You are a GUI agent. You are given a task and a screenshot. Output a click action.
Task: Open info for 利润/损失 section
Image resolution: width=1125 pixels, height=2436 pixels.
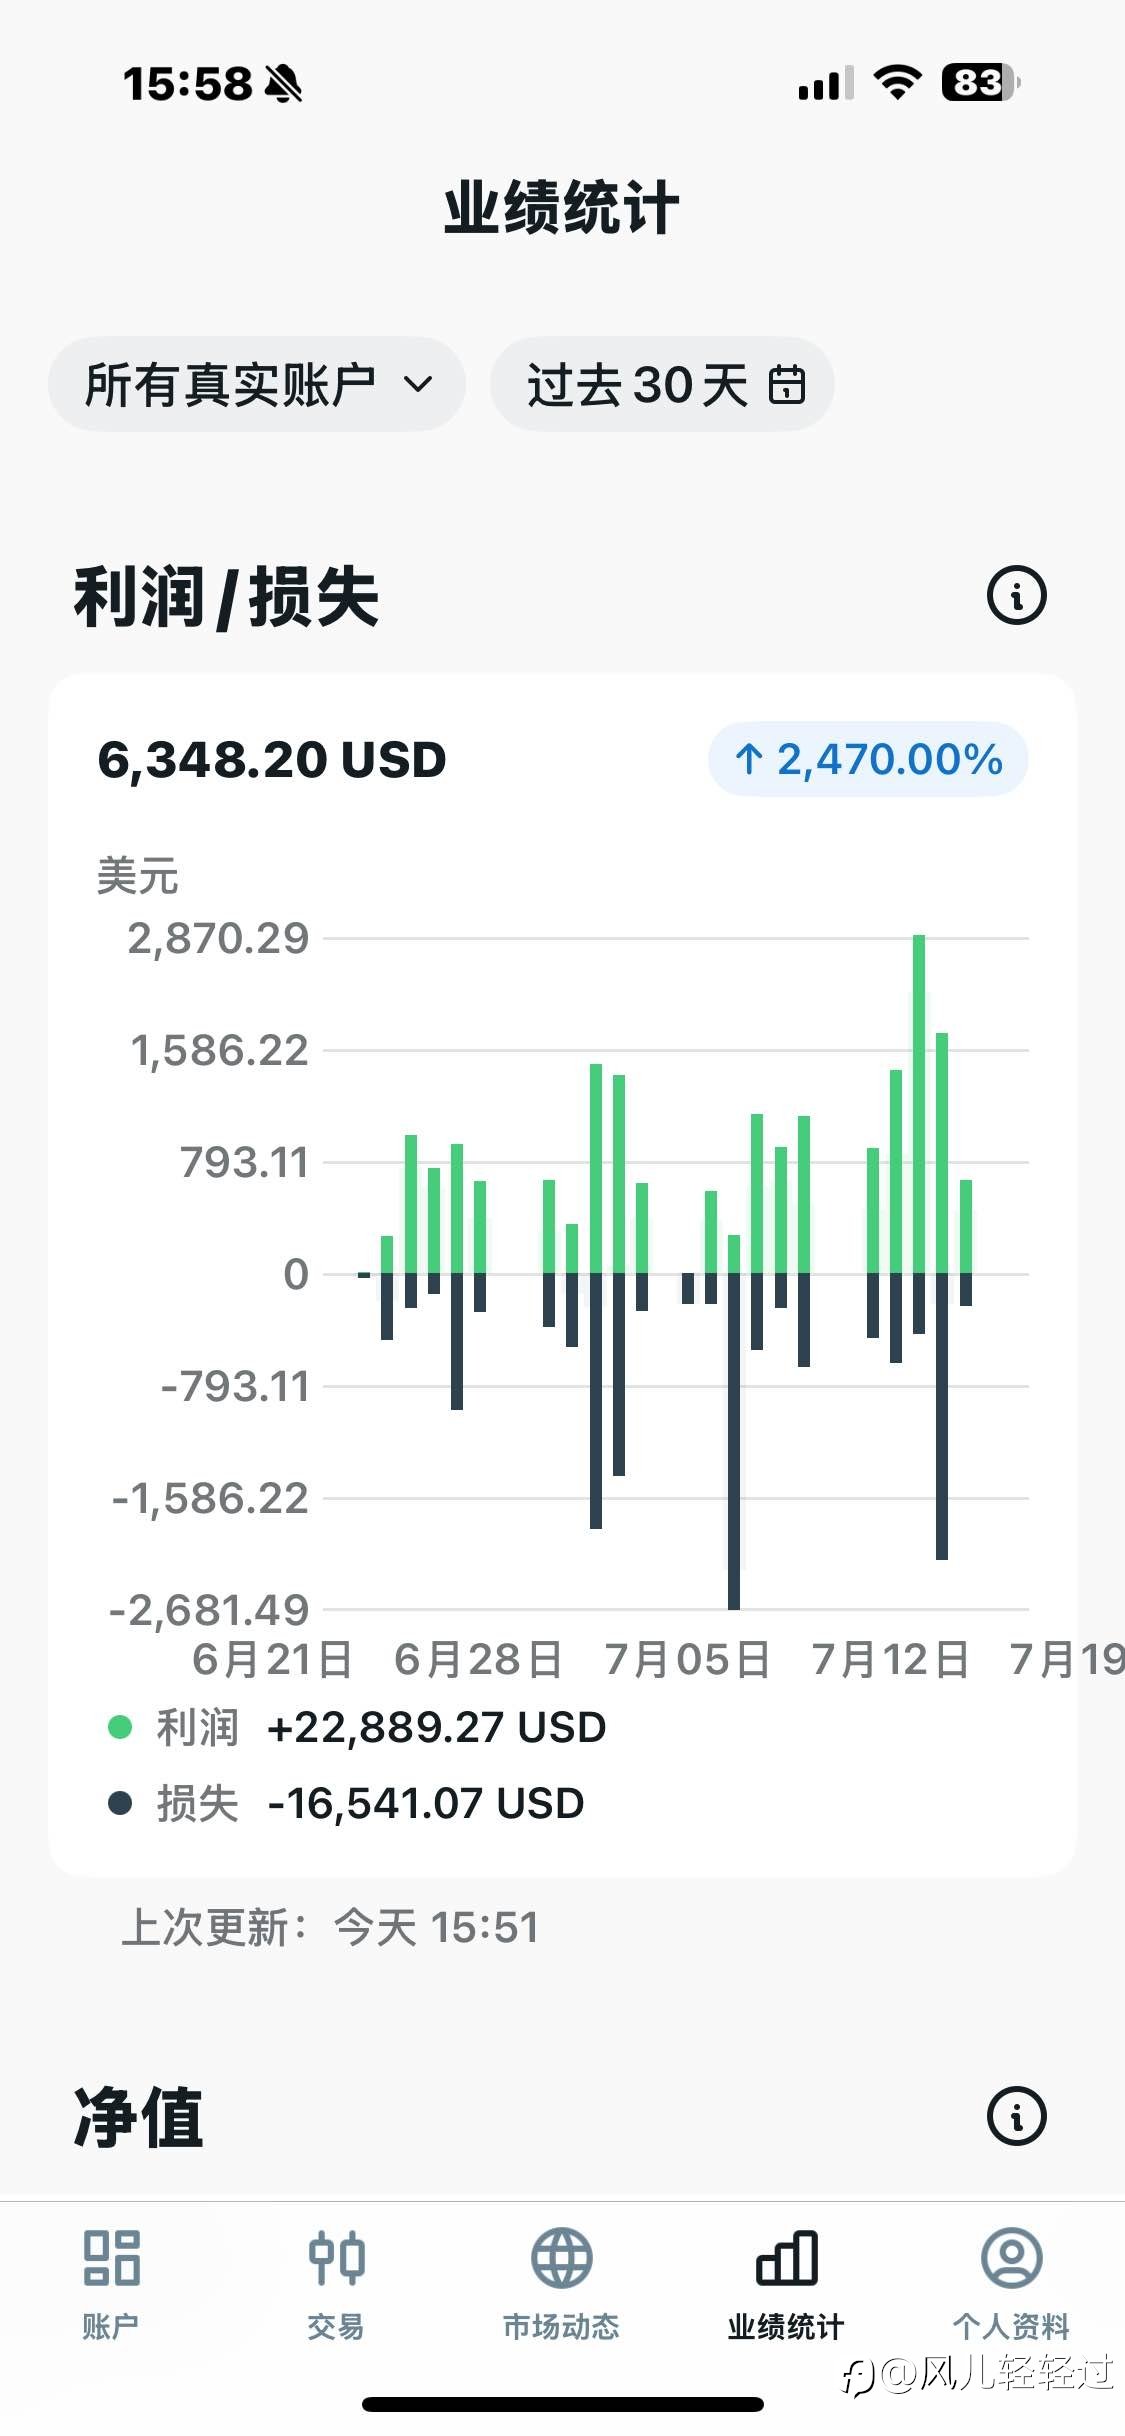[x=1016, y=596]
